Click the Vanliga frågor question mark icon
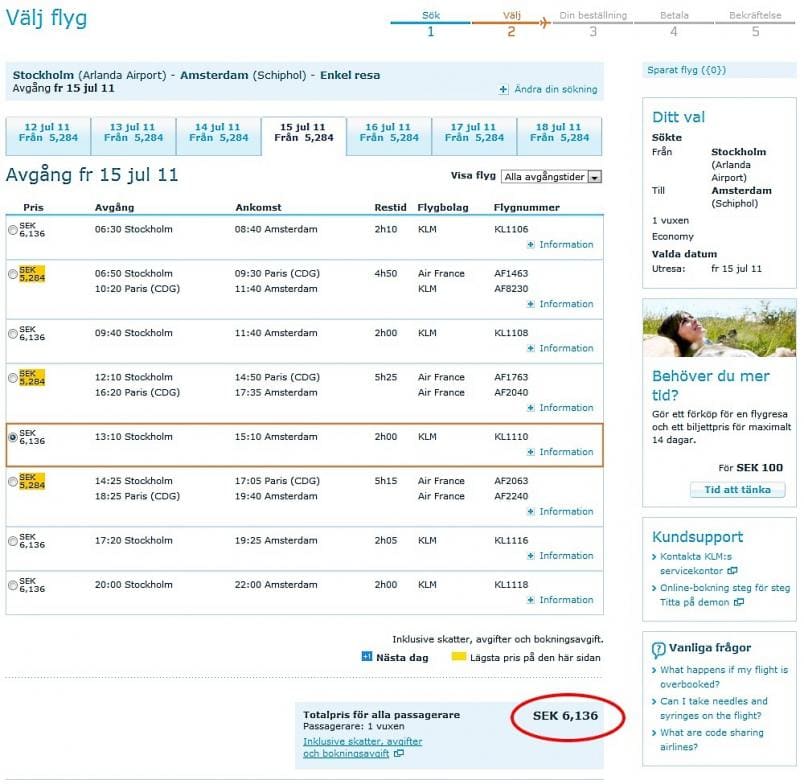The image size is (804, 784). pyautogui.click(x=658, y=649)
